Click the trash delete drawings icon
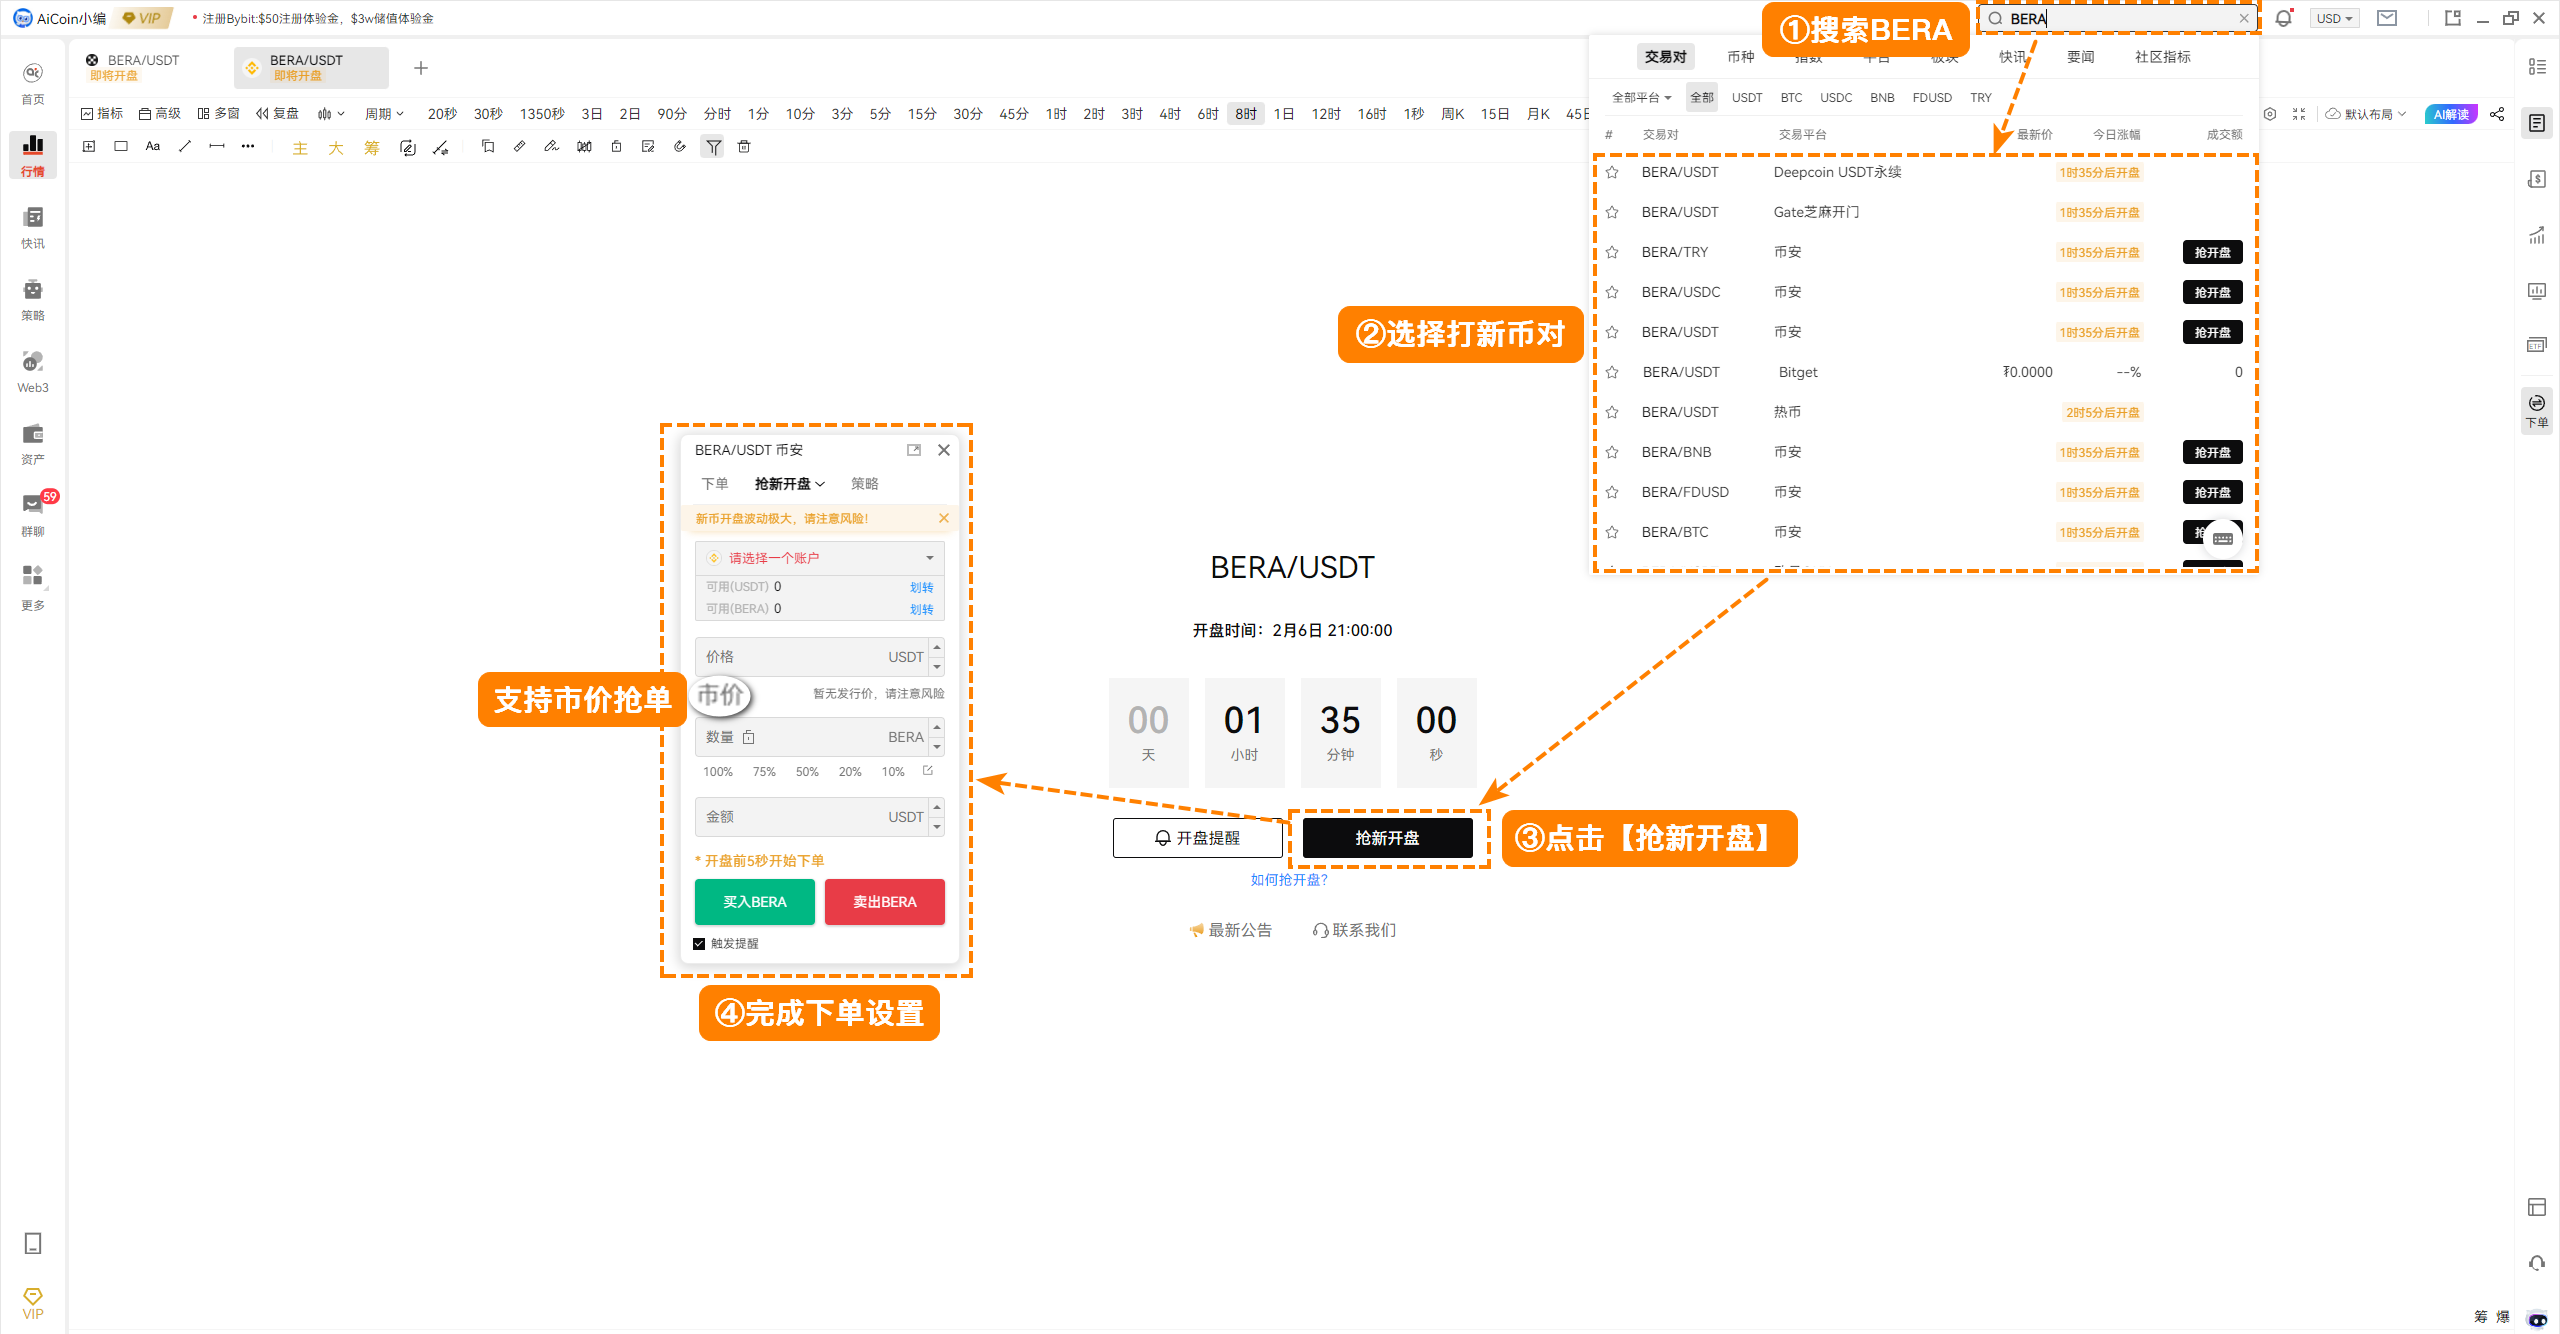2560x1334 pixels. (x=744, y=147)
